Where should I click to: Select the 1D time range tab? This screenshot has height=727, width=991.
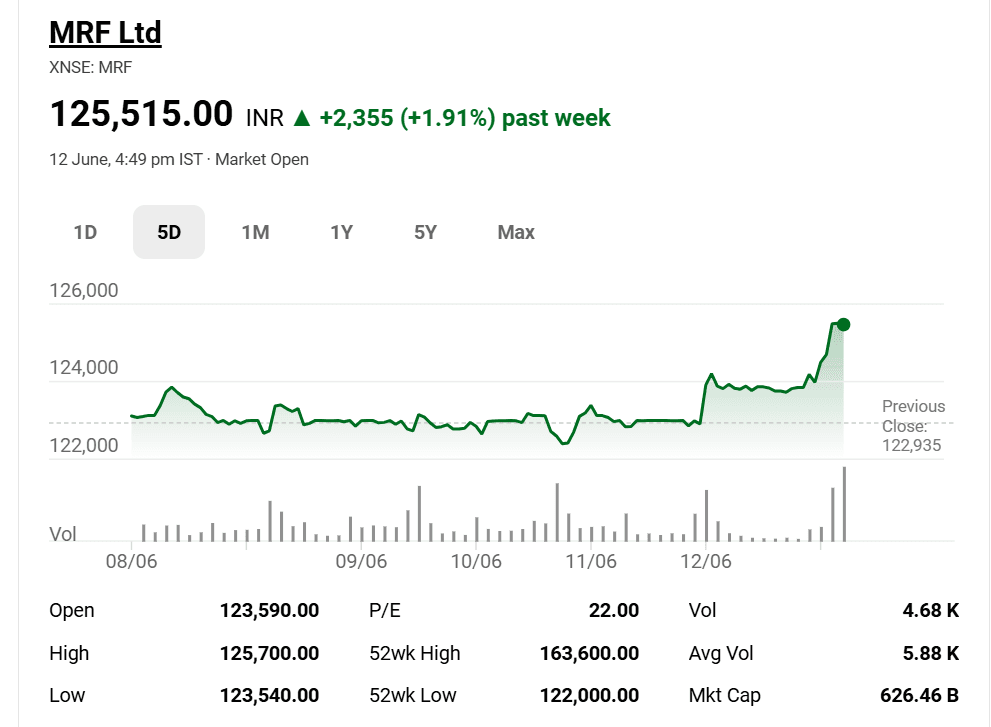point(85,232)
